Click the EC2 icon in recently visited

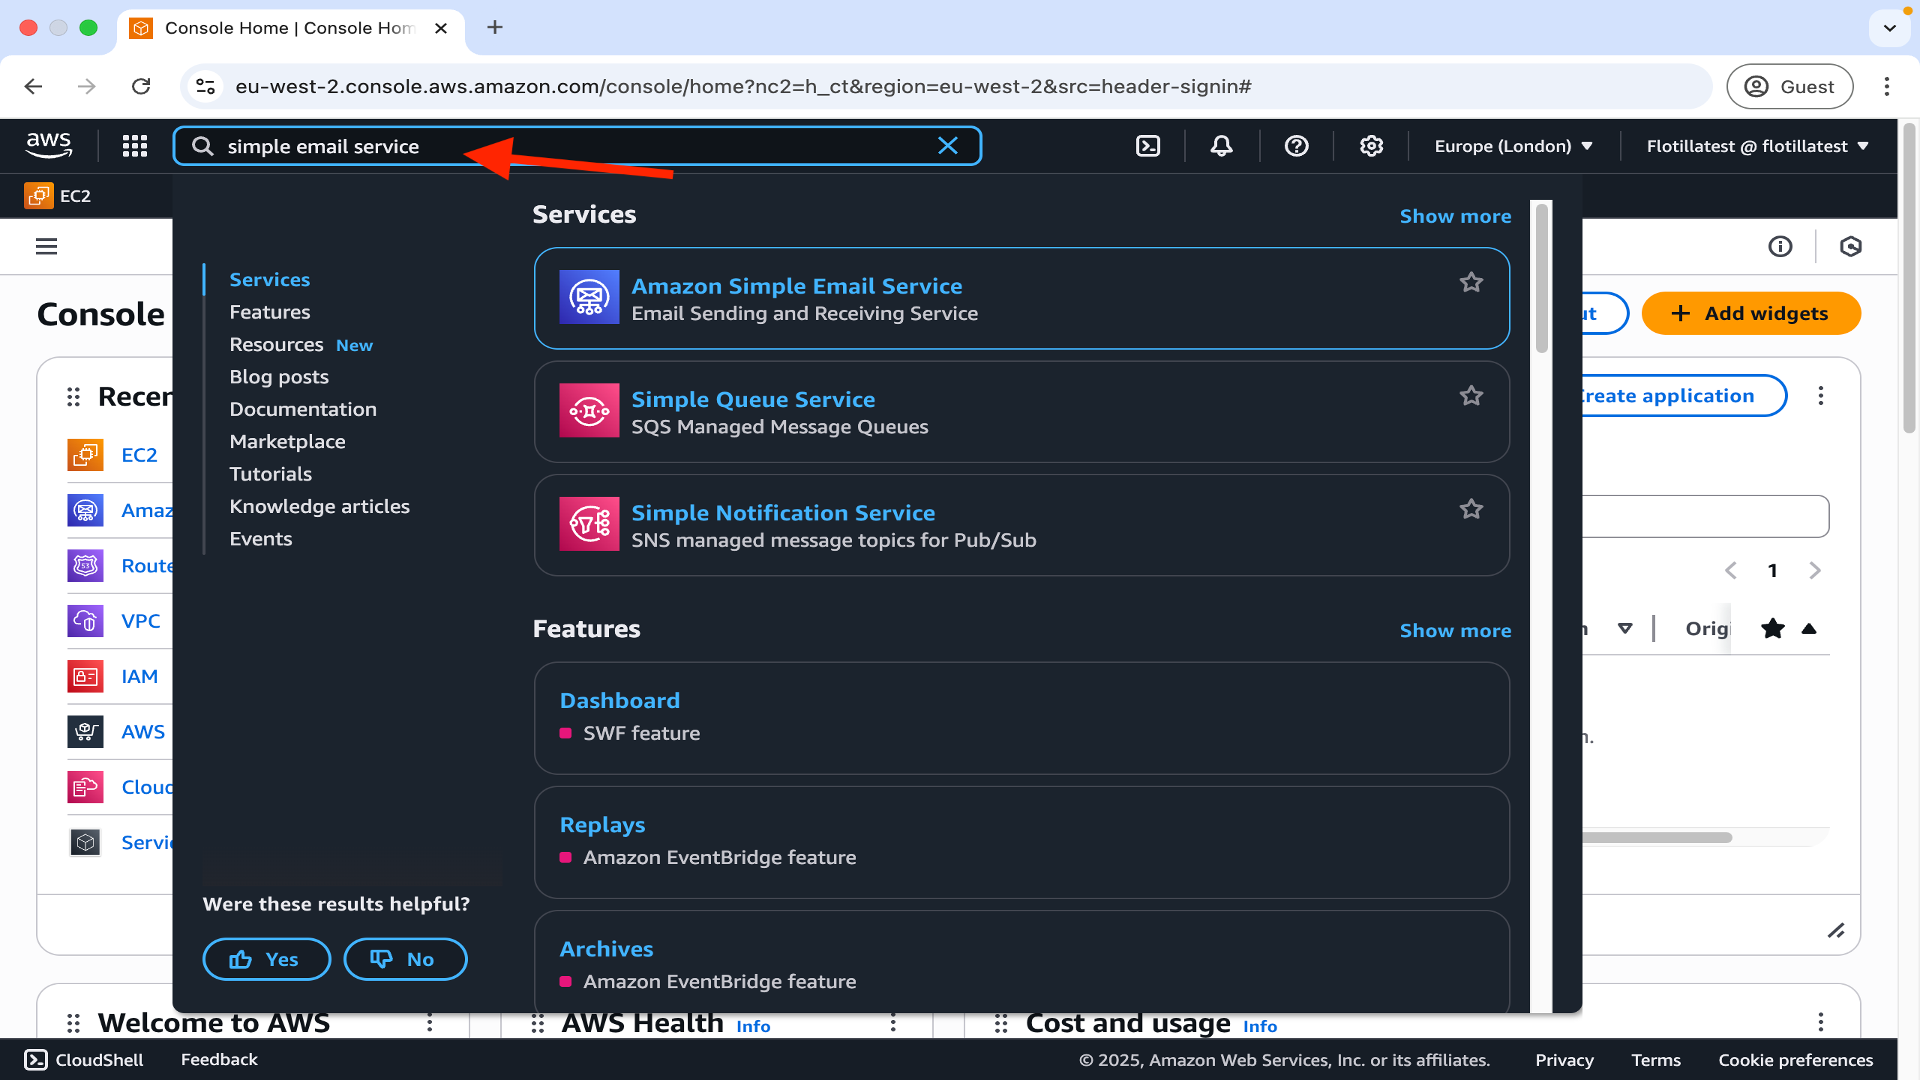point(85,455)
